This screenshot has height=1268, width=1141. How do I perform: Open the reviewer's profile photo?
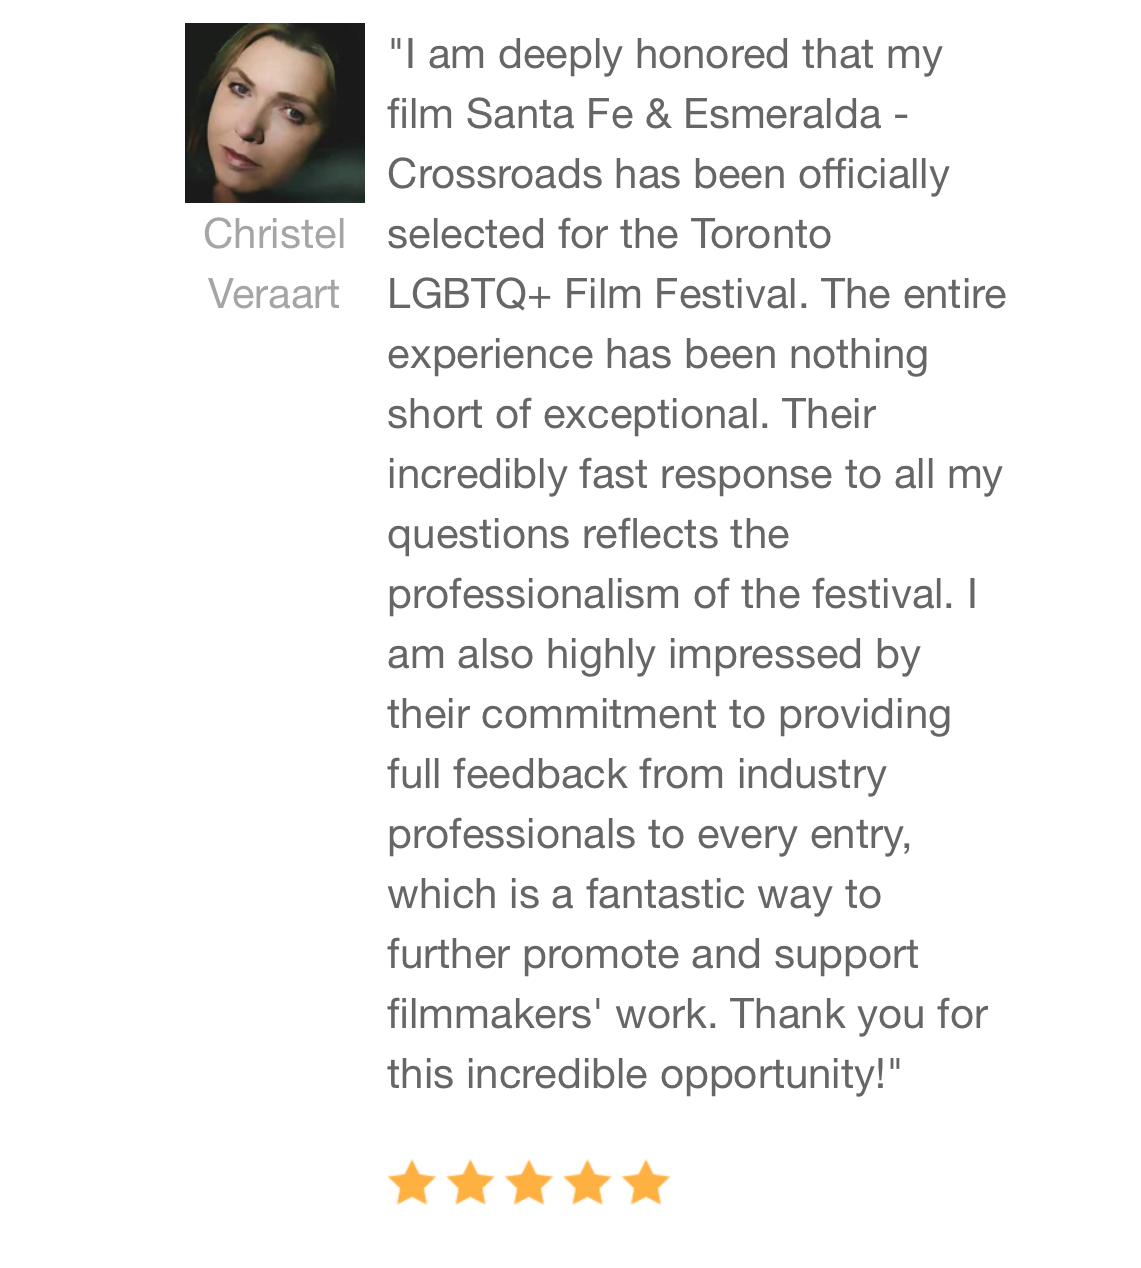tap(275, 113)
